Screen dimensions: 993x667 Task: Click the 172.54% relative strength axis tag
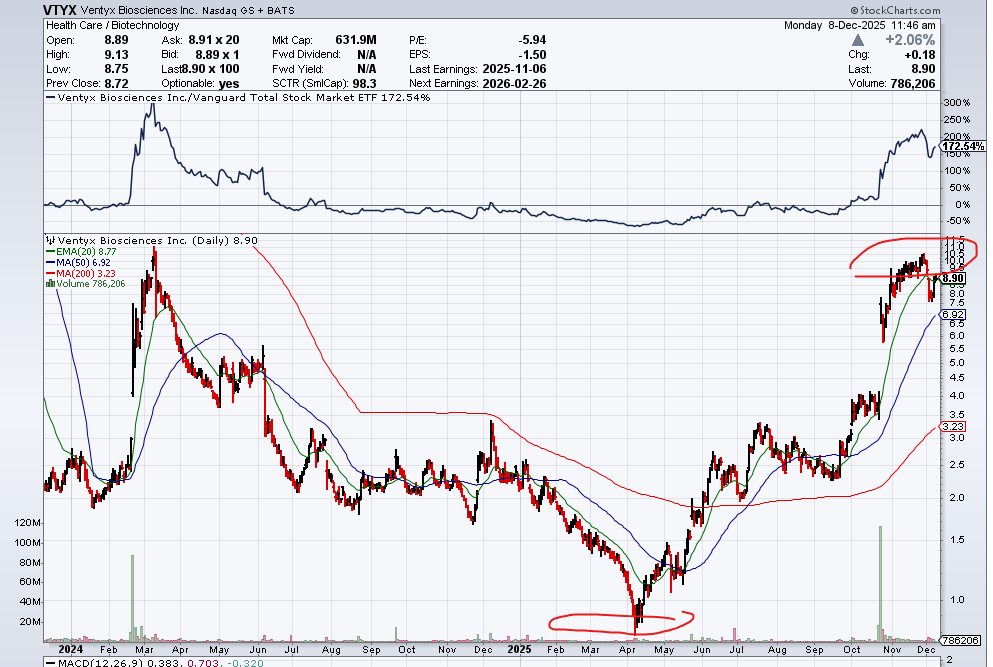pyautogui.click(x=963, y=146)
